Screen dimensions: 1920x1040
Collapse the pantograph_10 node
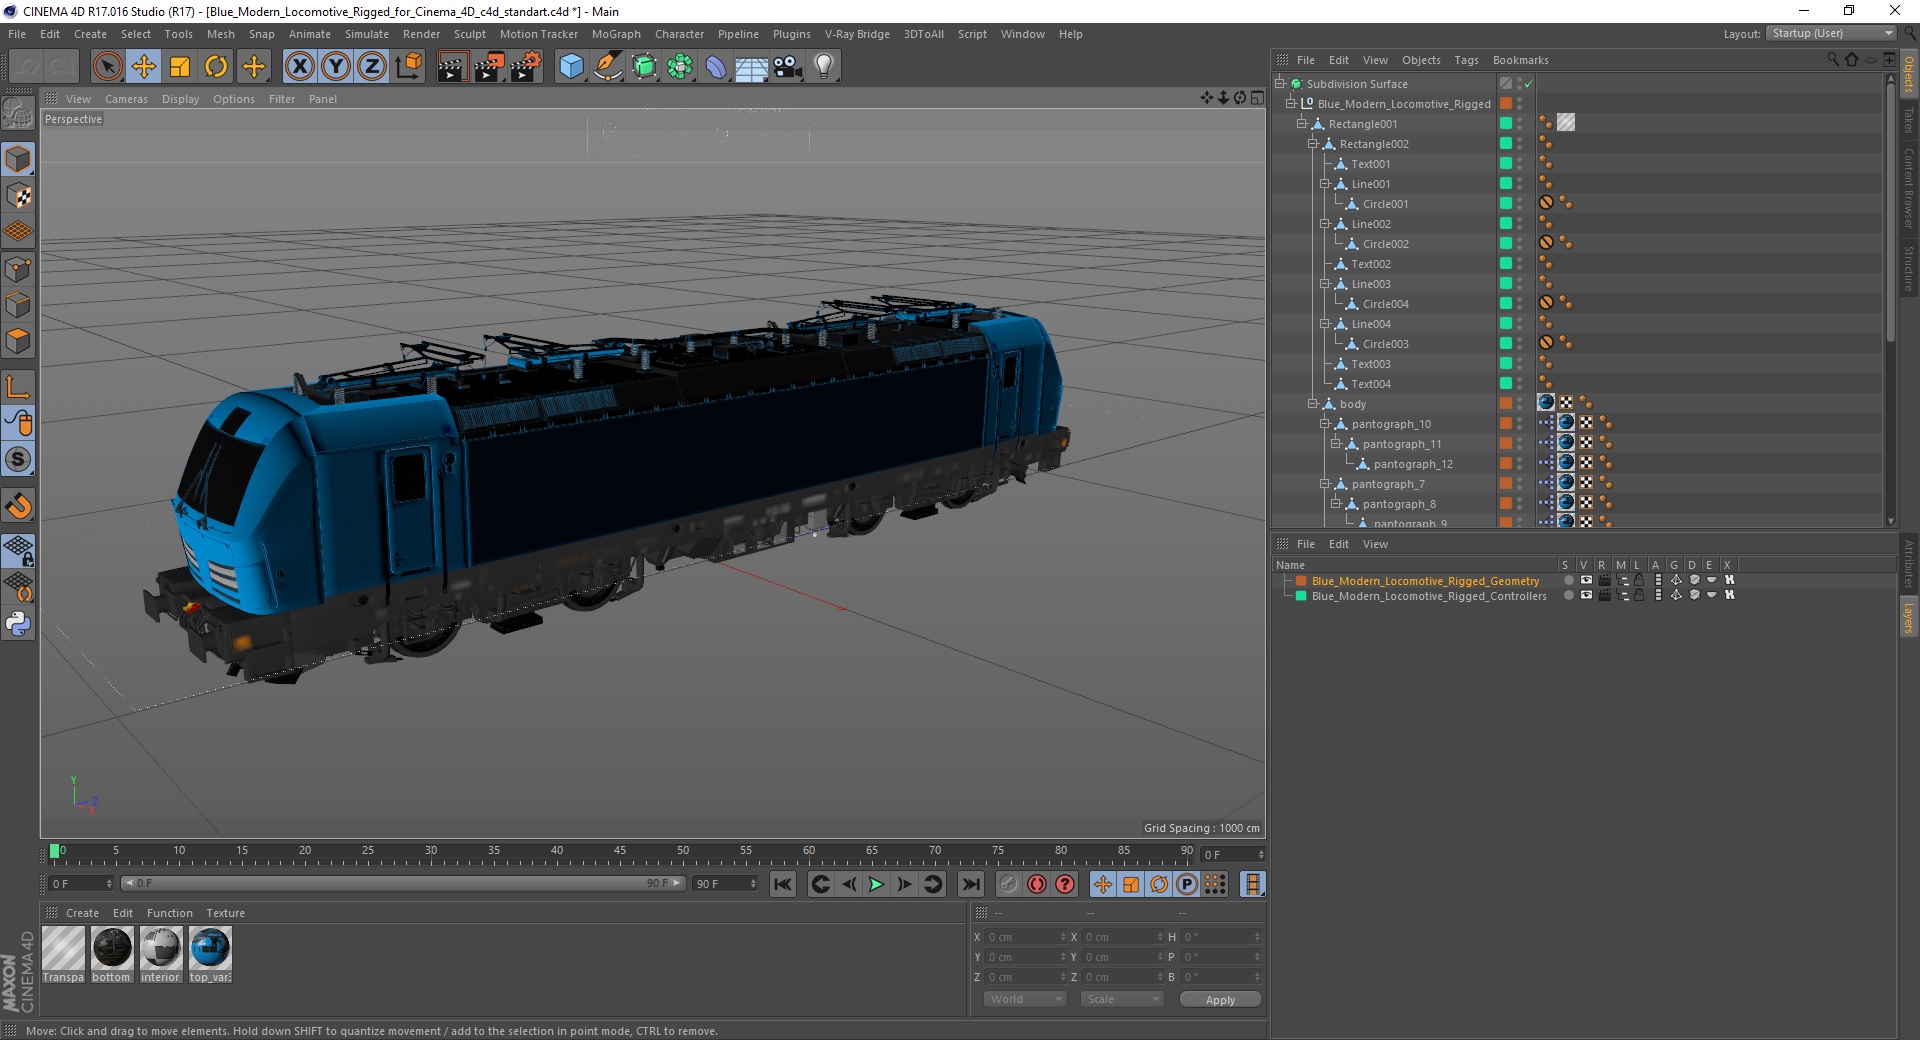(1325, 424)
